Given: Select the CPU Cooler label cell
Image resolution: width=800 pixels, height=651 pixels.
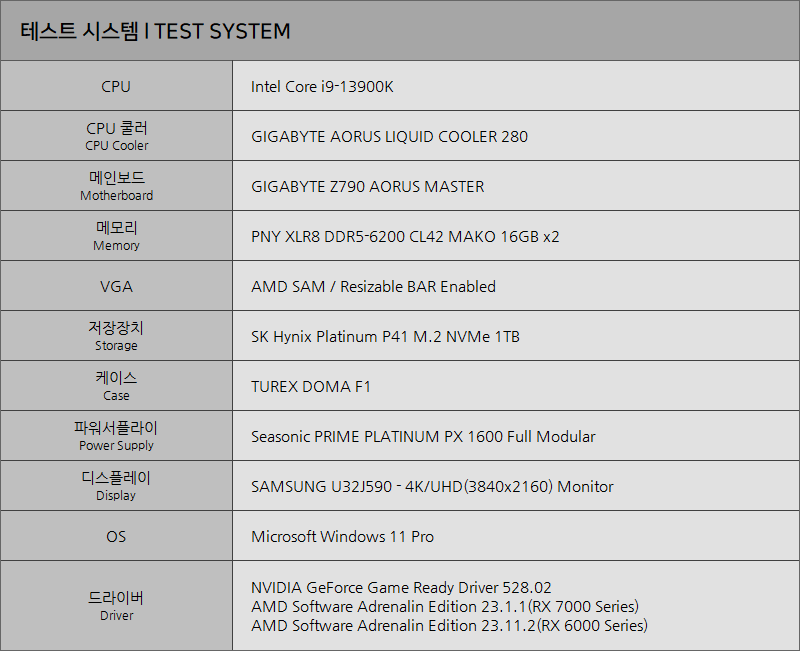Looking at the screenshot, I should coord(116,136).
